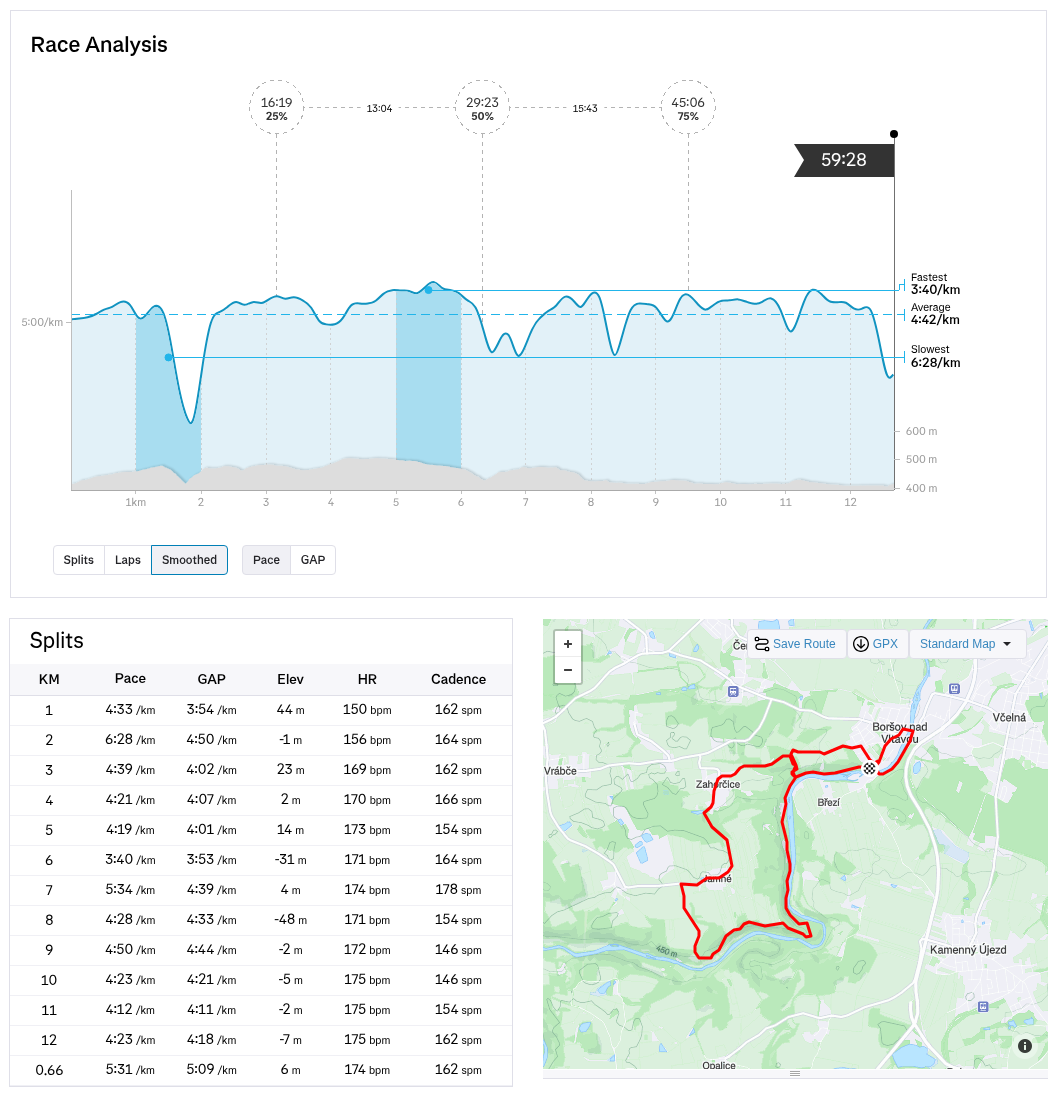Select the Smoothed chart view
1064x1094 pixels.
tap(189, 560)
